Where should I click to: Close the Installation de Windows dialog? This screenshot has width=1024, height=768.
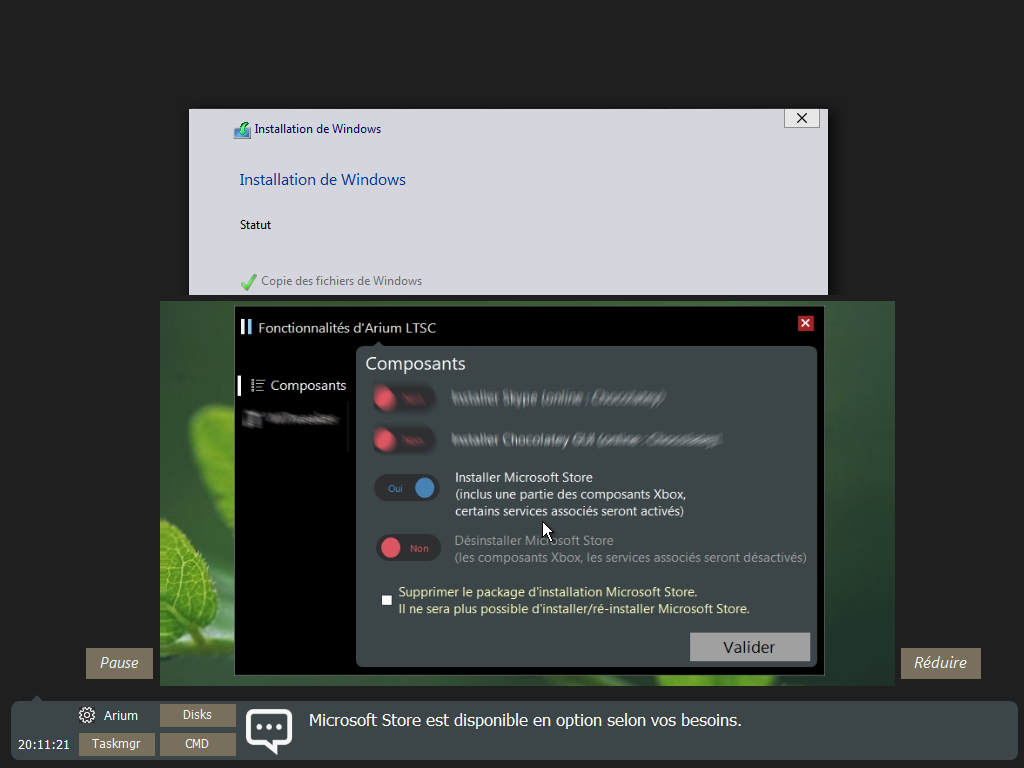tap(802, 118)
